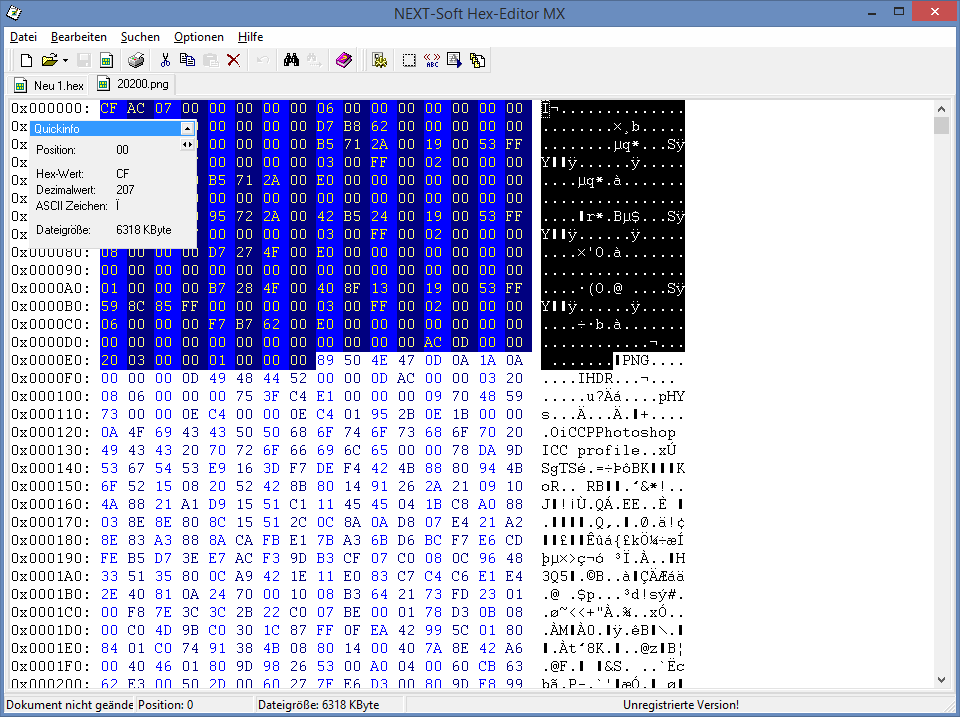Click status bar 'Dokument nicht geände' field
Viewport: 960px width, 717px height.
(x=69, y=705)
